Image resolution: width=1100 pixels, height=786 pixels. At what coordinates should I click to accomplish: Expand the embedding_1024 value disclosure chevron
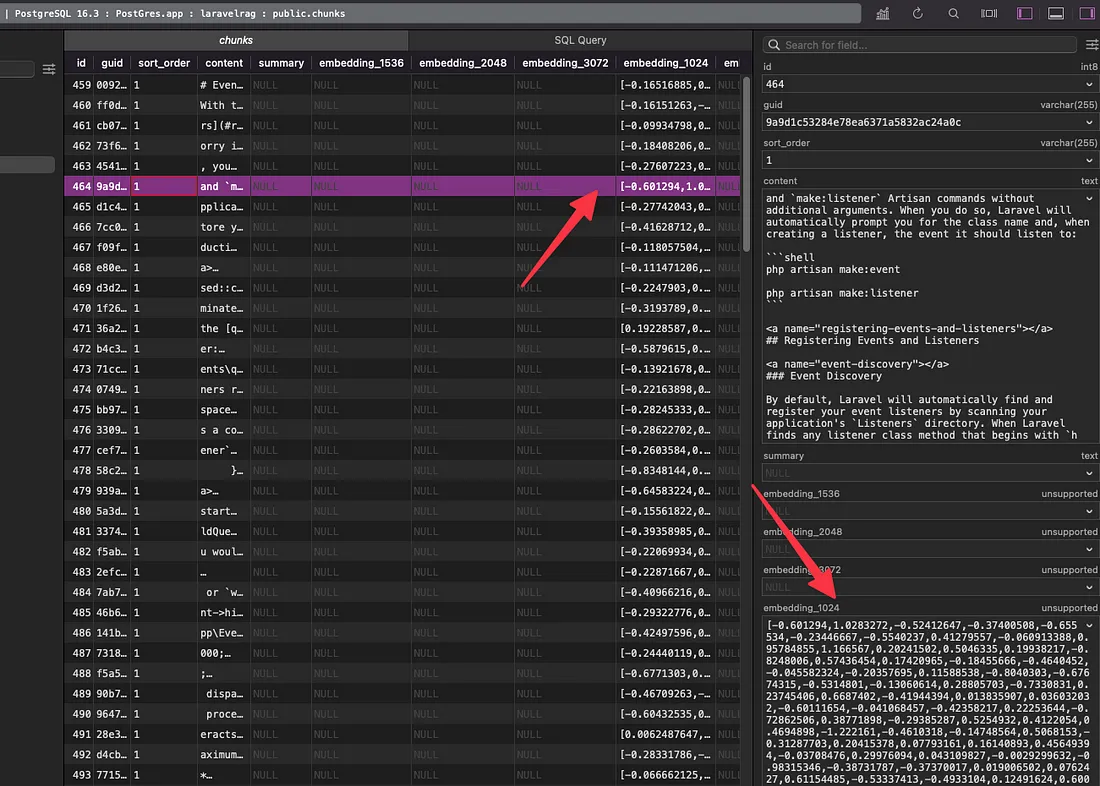pos(1089,624)
